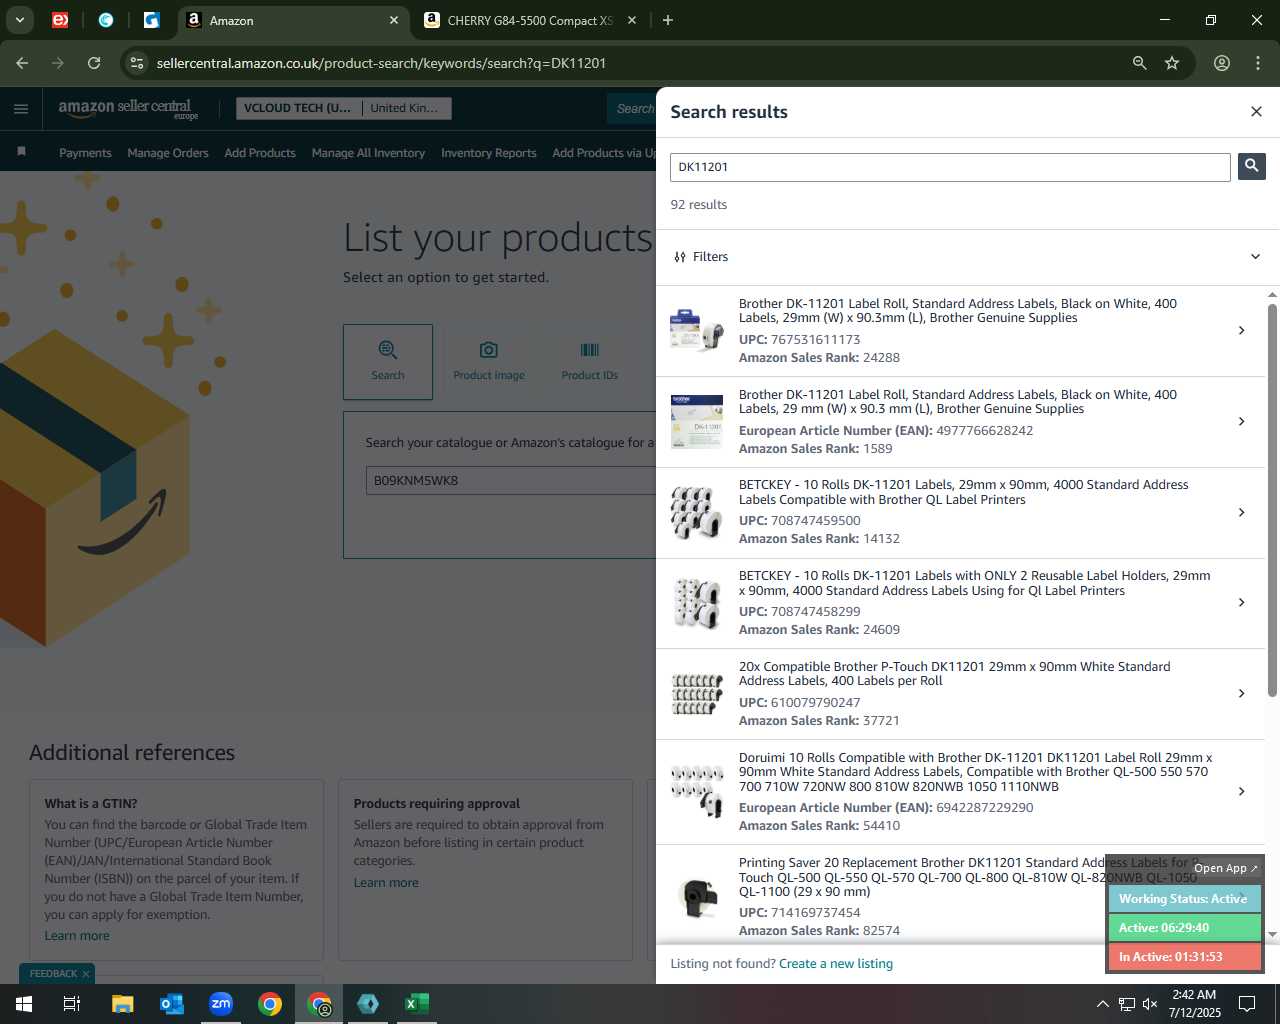This screenshot has height=1024, width=1280.
Task: Bookmark this page with the star icon
Action: pos(1172,63)
